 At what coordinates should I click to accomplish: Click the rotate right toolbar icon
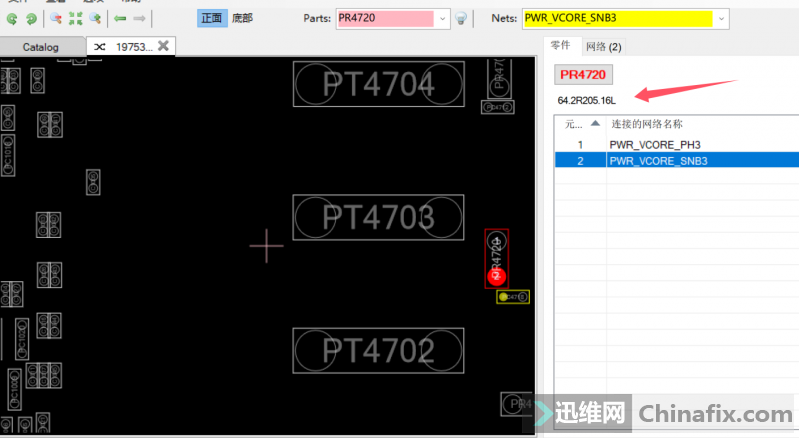click(x=31, y=18)
